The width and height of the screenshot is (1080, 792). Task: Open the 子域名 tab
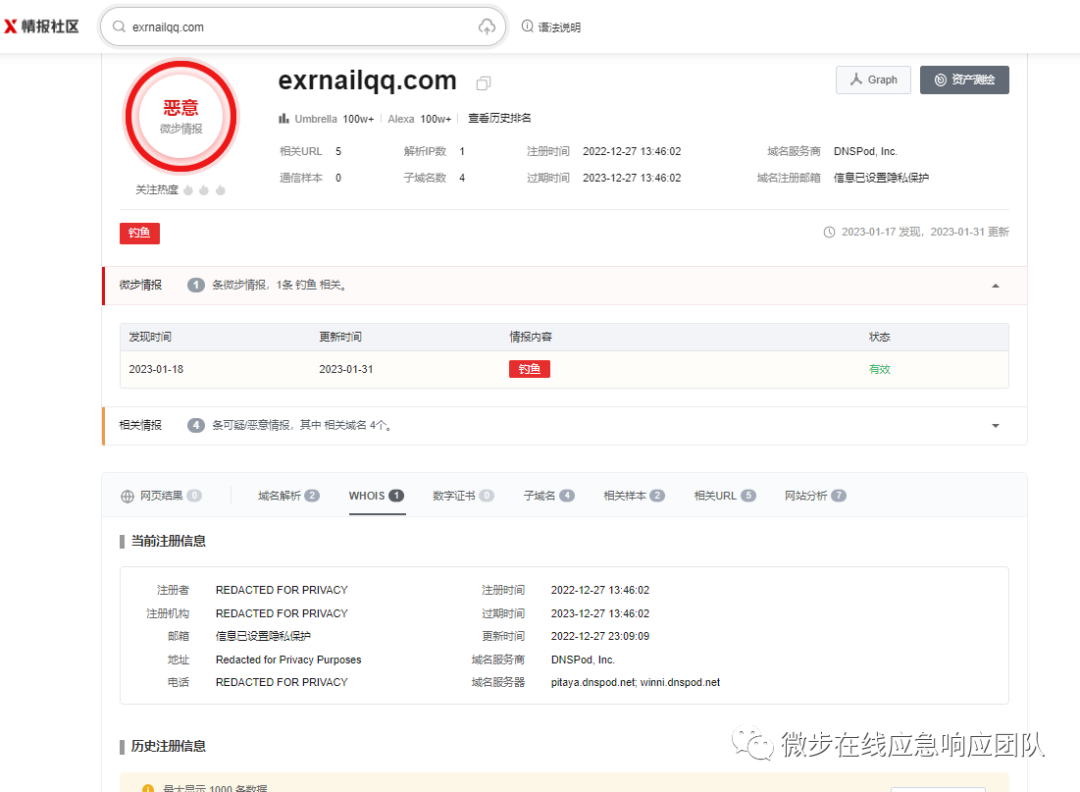tap(549, 496)
